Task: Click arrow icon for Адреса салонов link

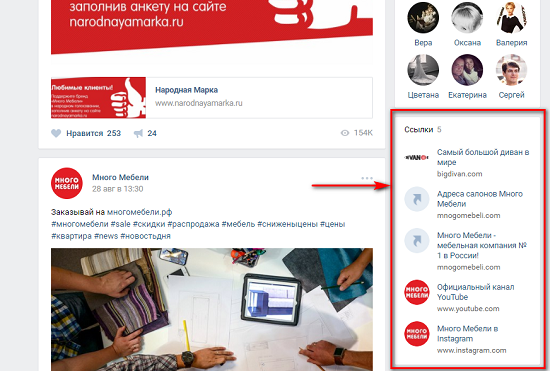Action: (417, 199)
